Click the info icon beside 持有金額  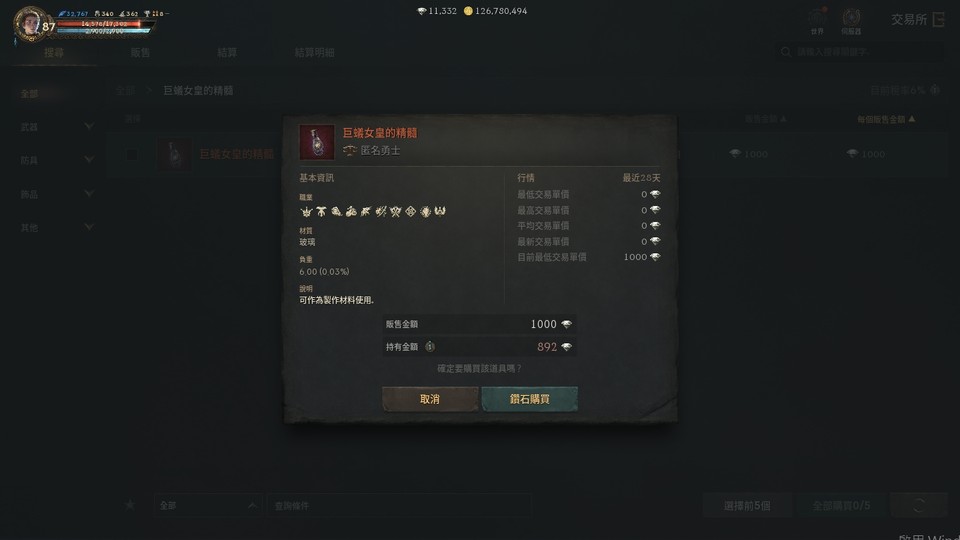coord(430,347)
